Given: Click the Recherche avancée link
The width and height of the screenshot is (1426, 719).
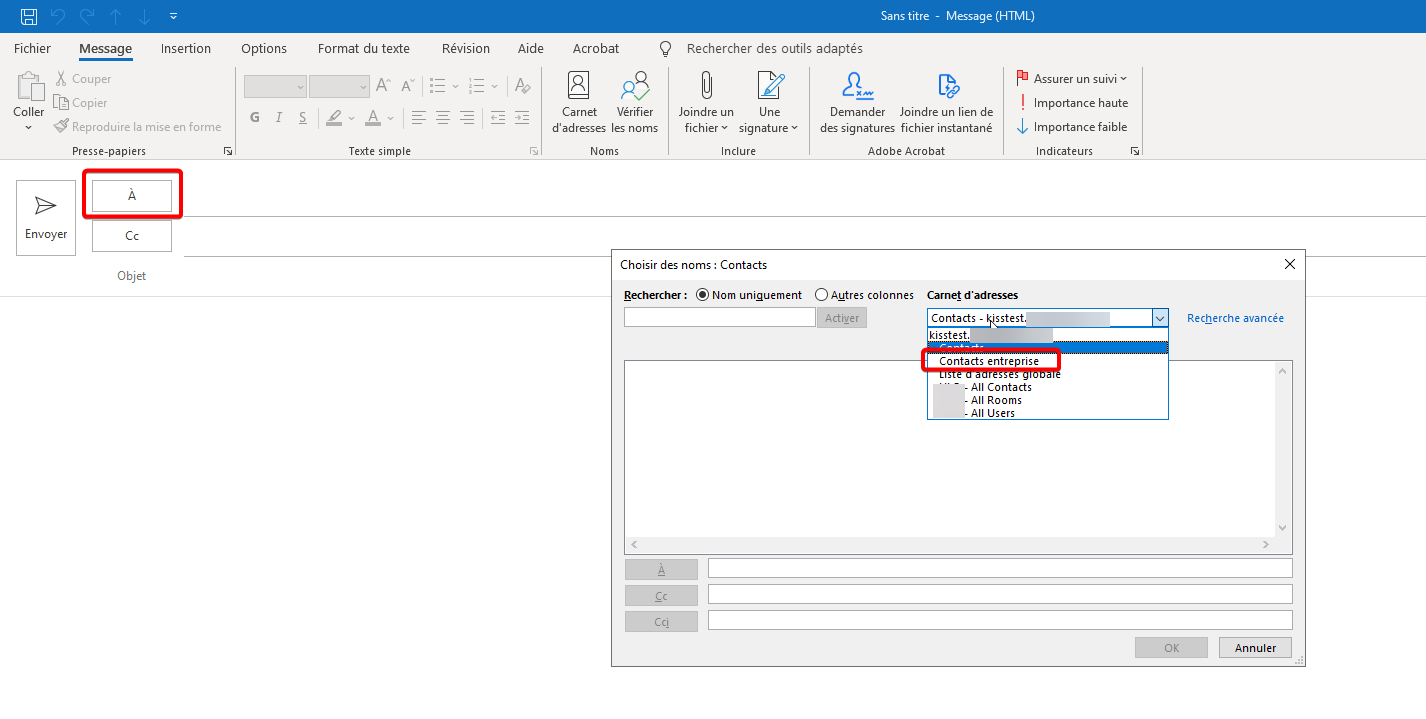Looking at the screenshot, I should (1235, 318).
